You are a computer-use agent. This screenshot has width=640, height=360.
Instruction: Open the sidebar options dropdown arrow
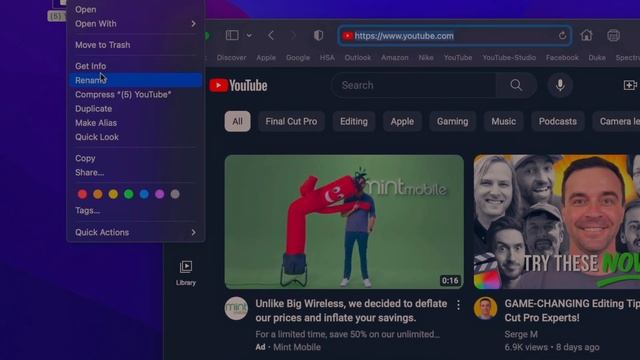click(x=249, y=36)
